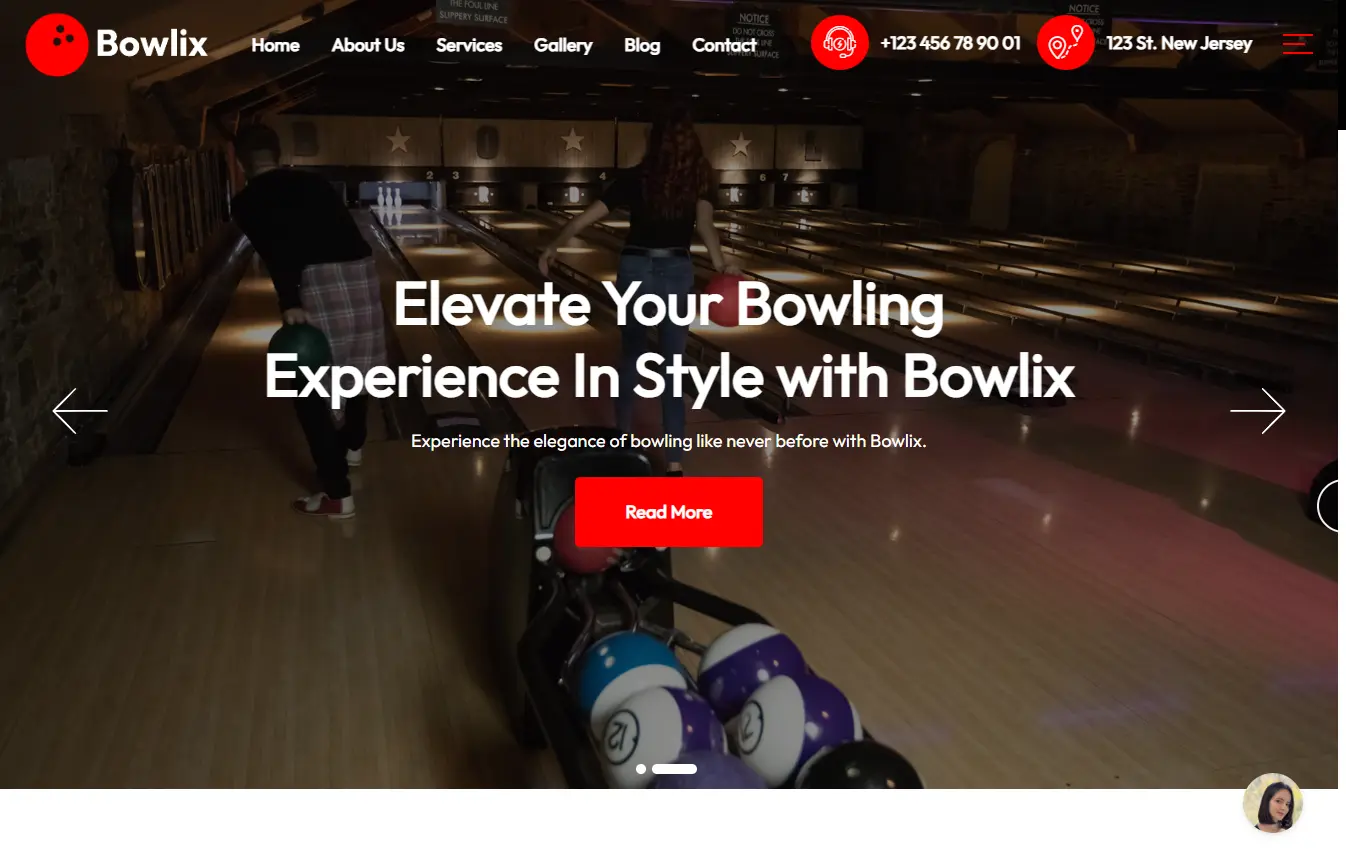The width and height of the screenshot is (1346, 849).
Task: Select Contact in the navigation bar
Action: (724, 45)
